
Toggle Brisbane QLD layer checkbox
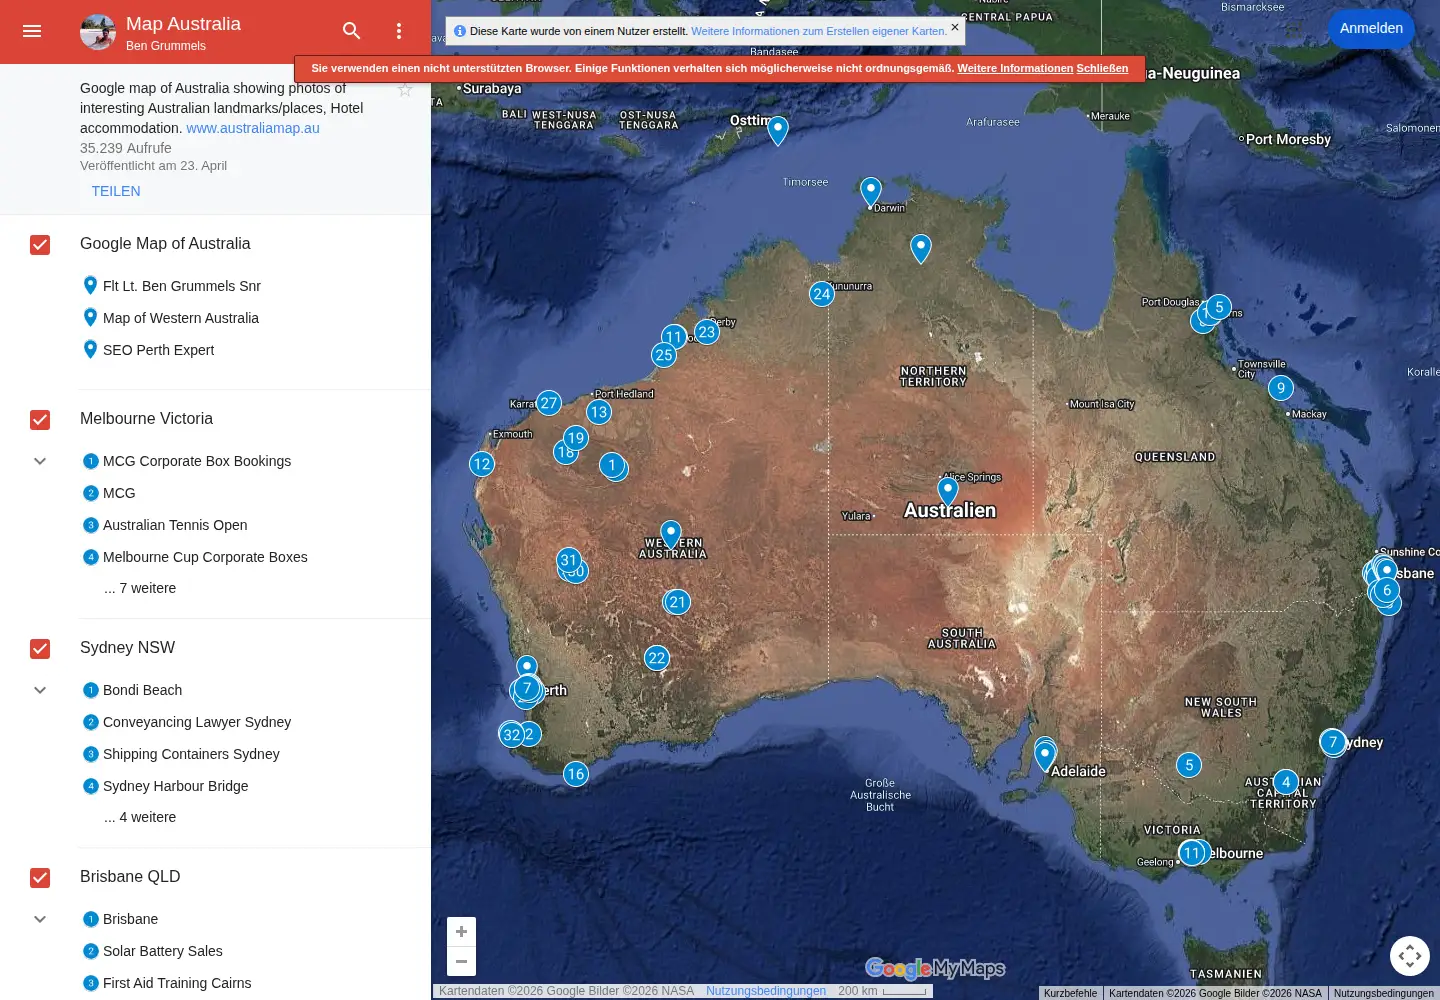(x=40, y=878)
